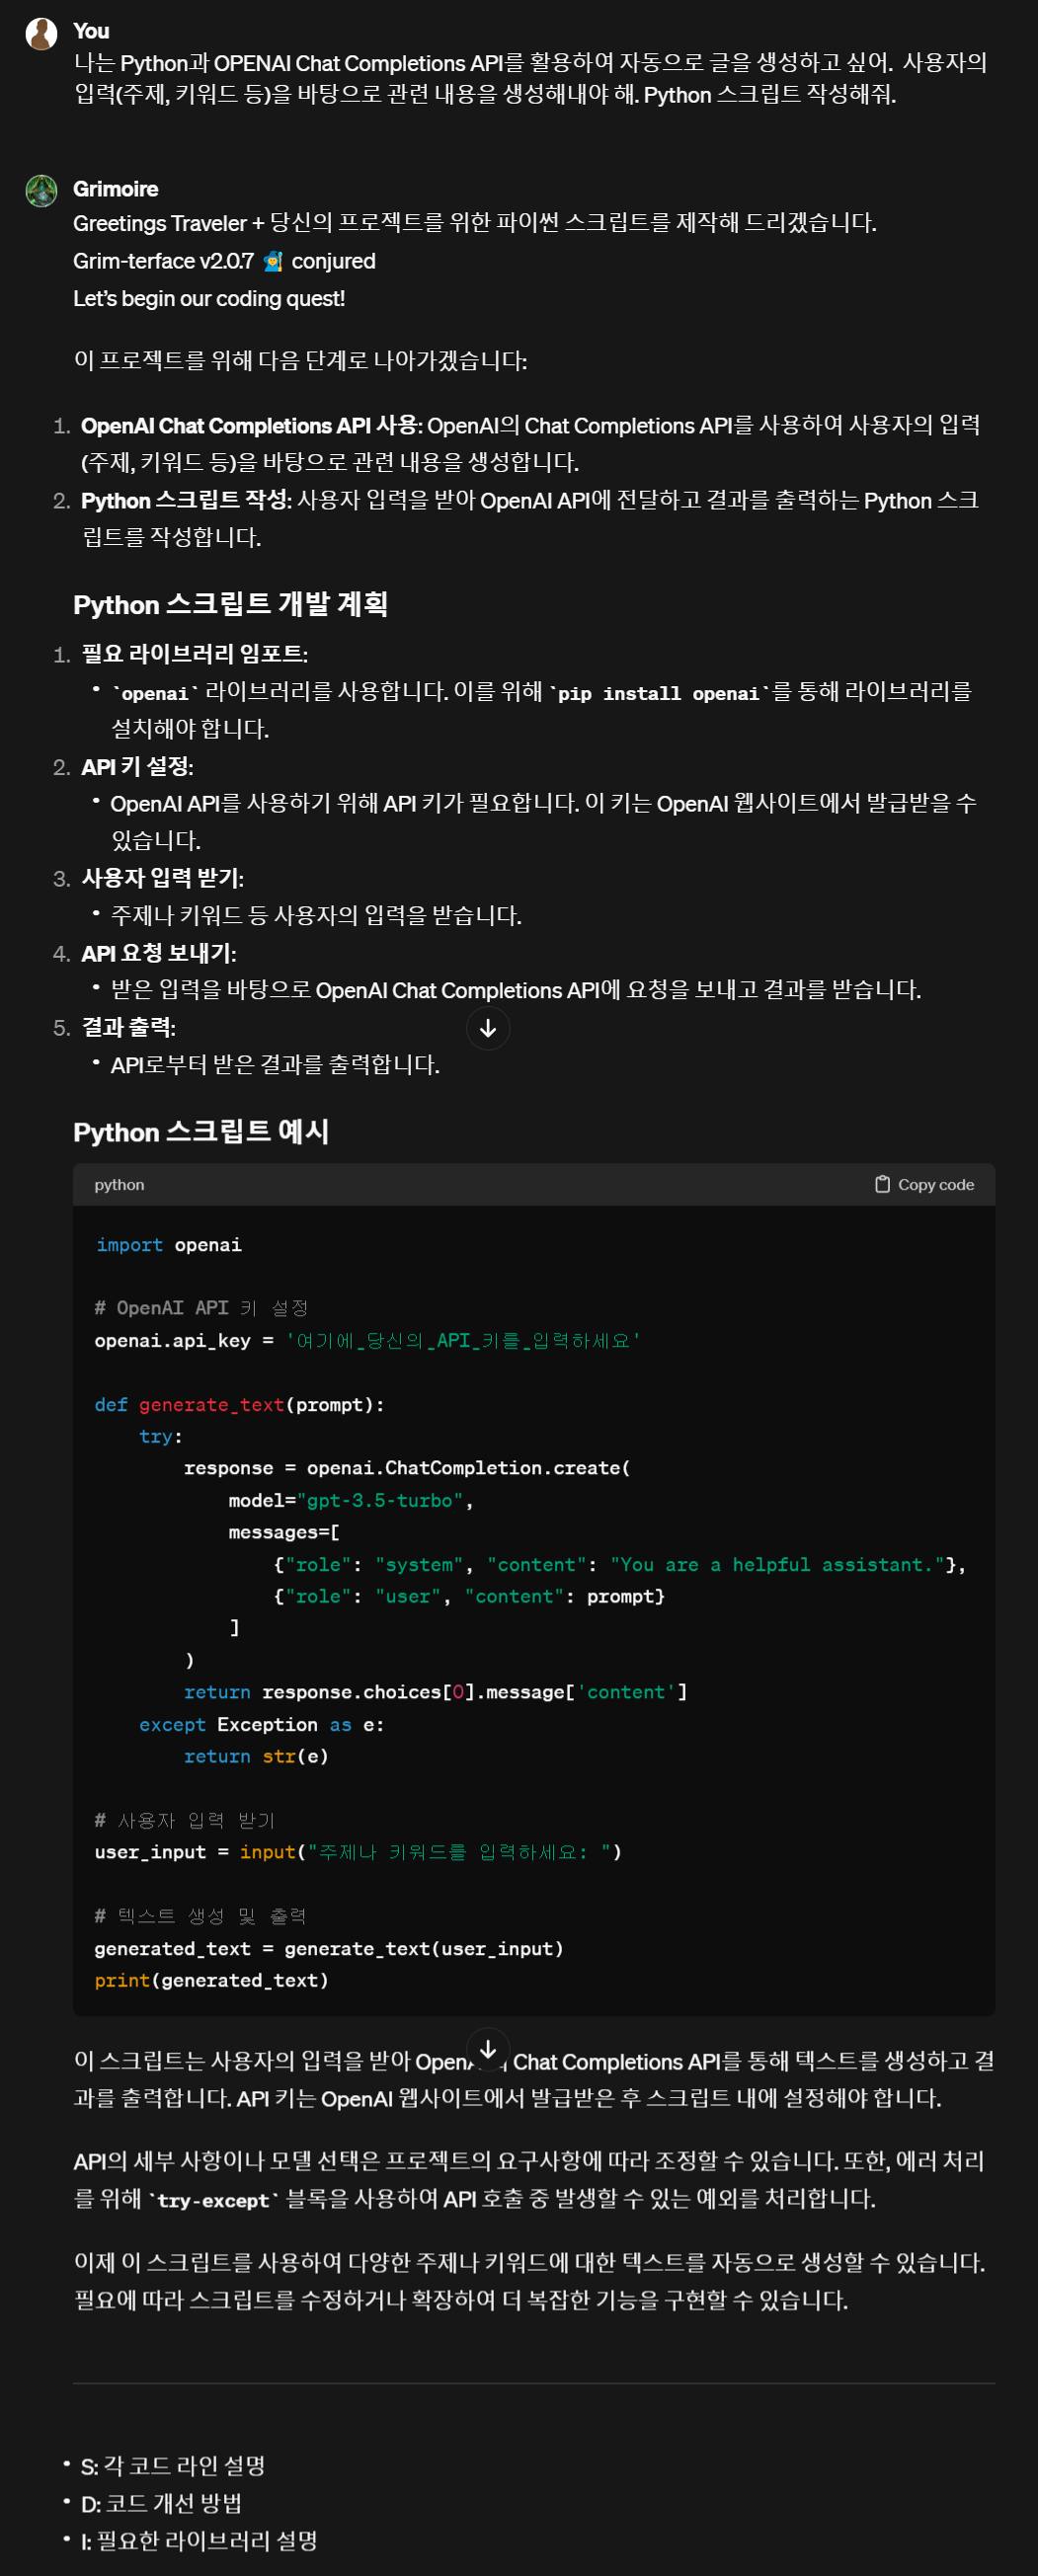Screen dimensions: 1038x2576
Task: Click the 'user_input = input(...)' code line
Action: coord(358,1852)
